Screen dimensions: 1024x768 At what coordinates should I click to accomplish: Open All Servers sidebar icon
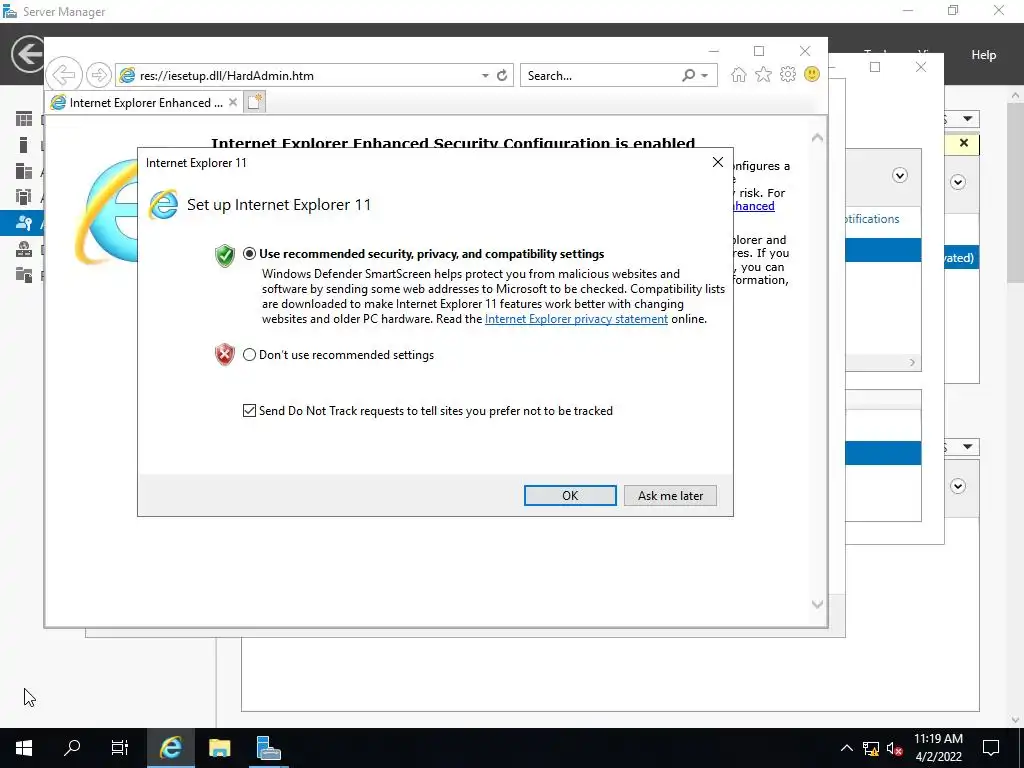point(24,171)
